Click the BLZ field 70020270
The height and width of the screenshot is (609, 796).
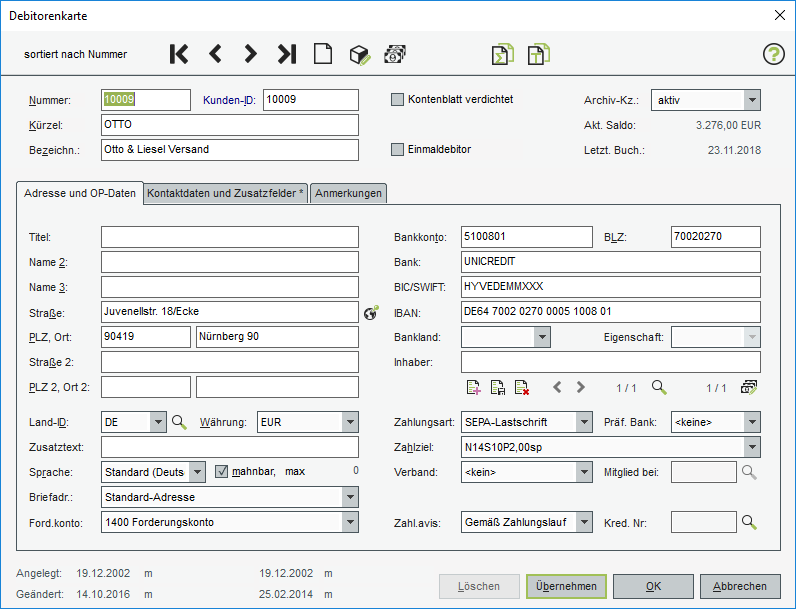(x=716, y=237)
